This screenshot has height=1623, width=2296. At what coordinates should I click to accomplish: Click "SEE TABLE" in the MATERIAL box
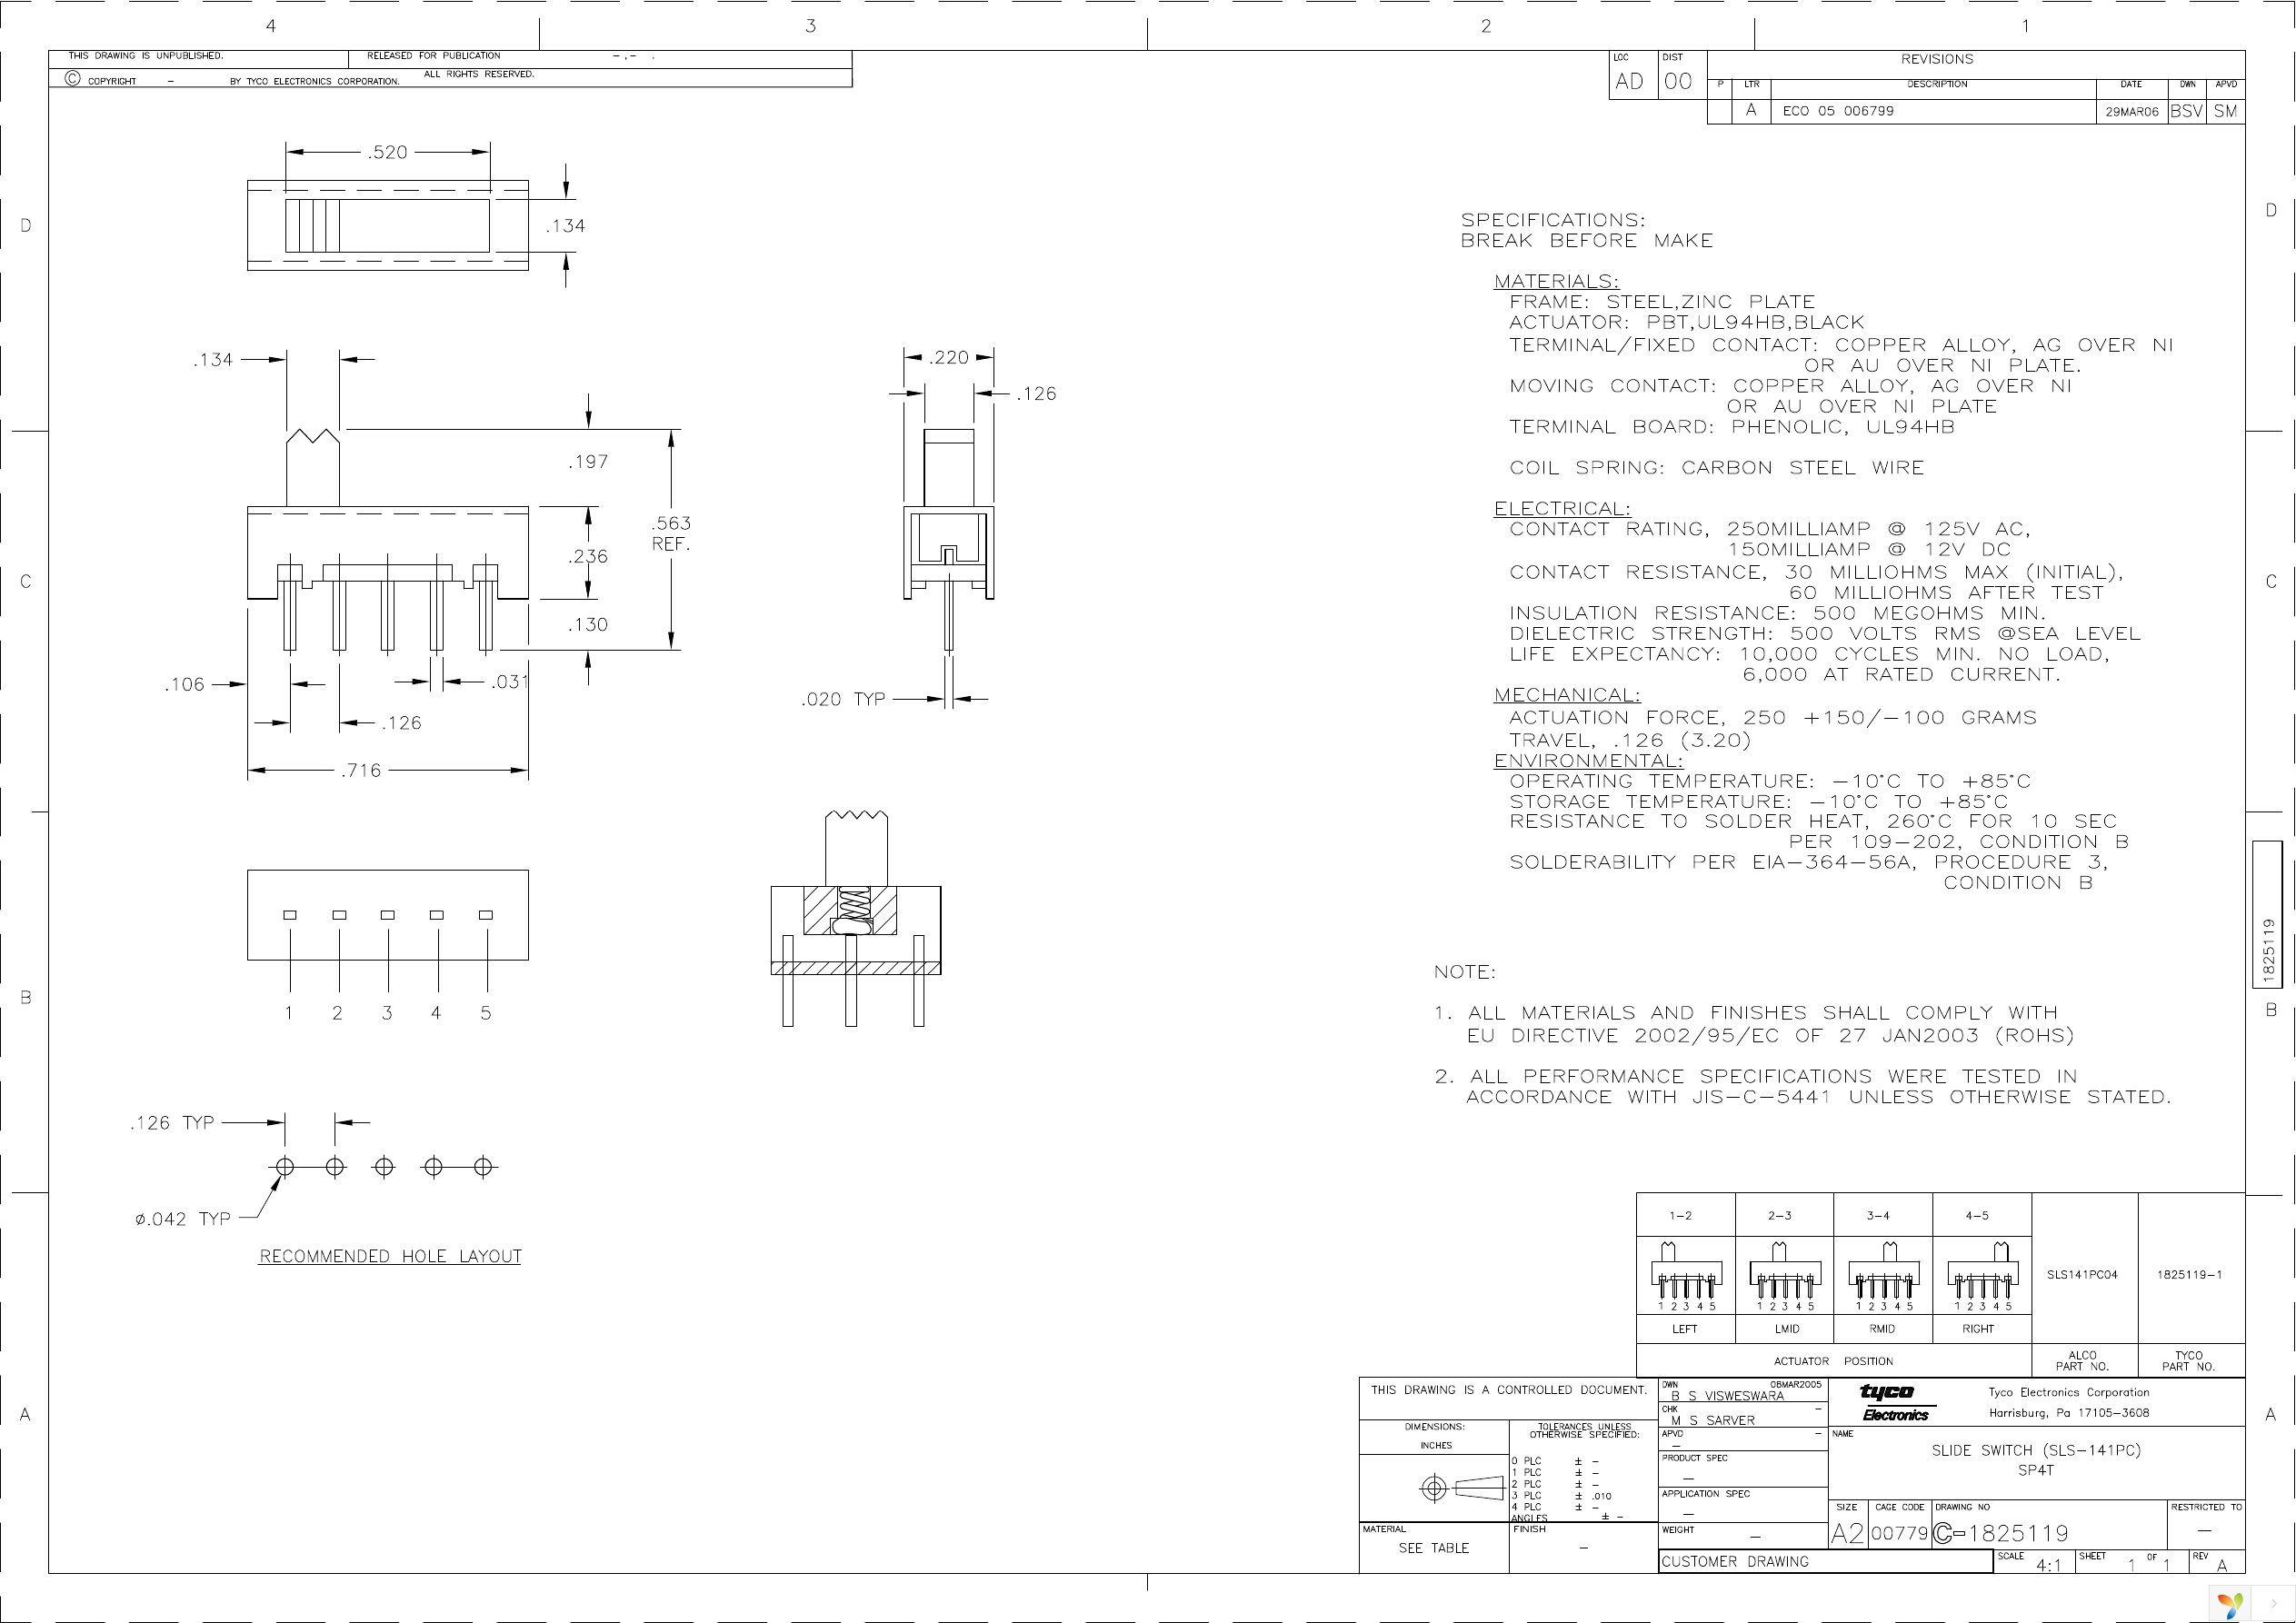1433,1549
